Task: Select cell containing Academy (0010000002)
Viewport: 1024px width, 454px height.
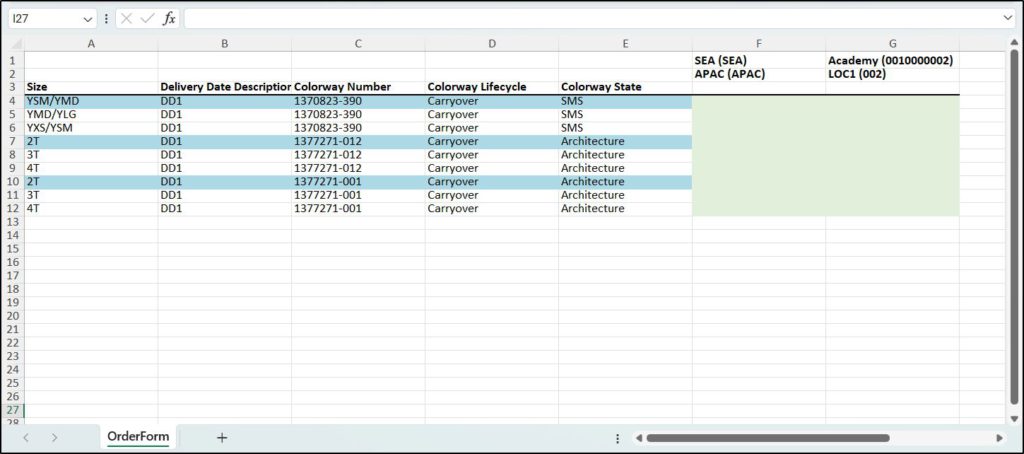Action: (892, 60)
